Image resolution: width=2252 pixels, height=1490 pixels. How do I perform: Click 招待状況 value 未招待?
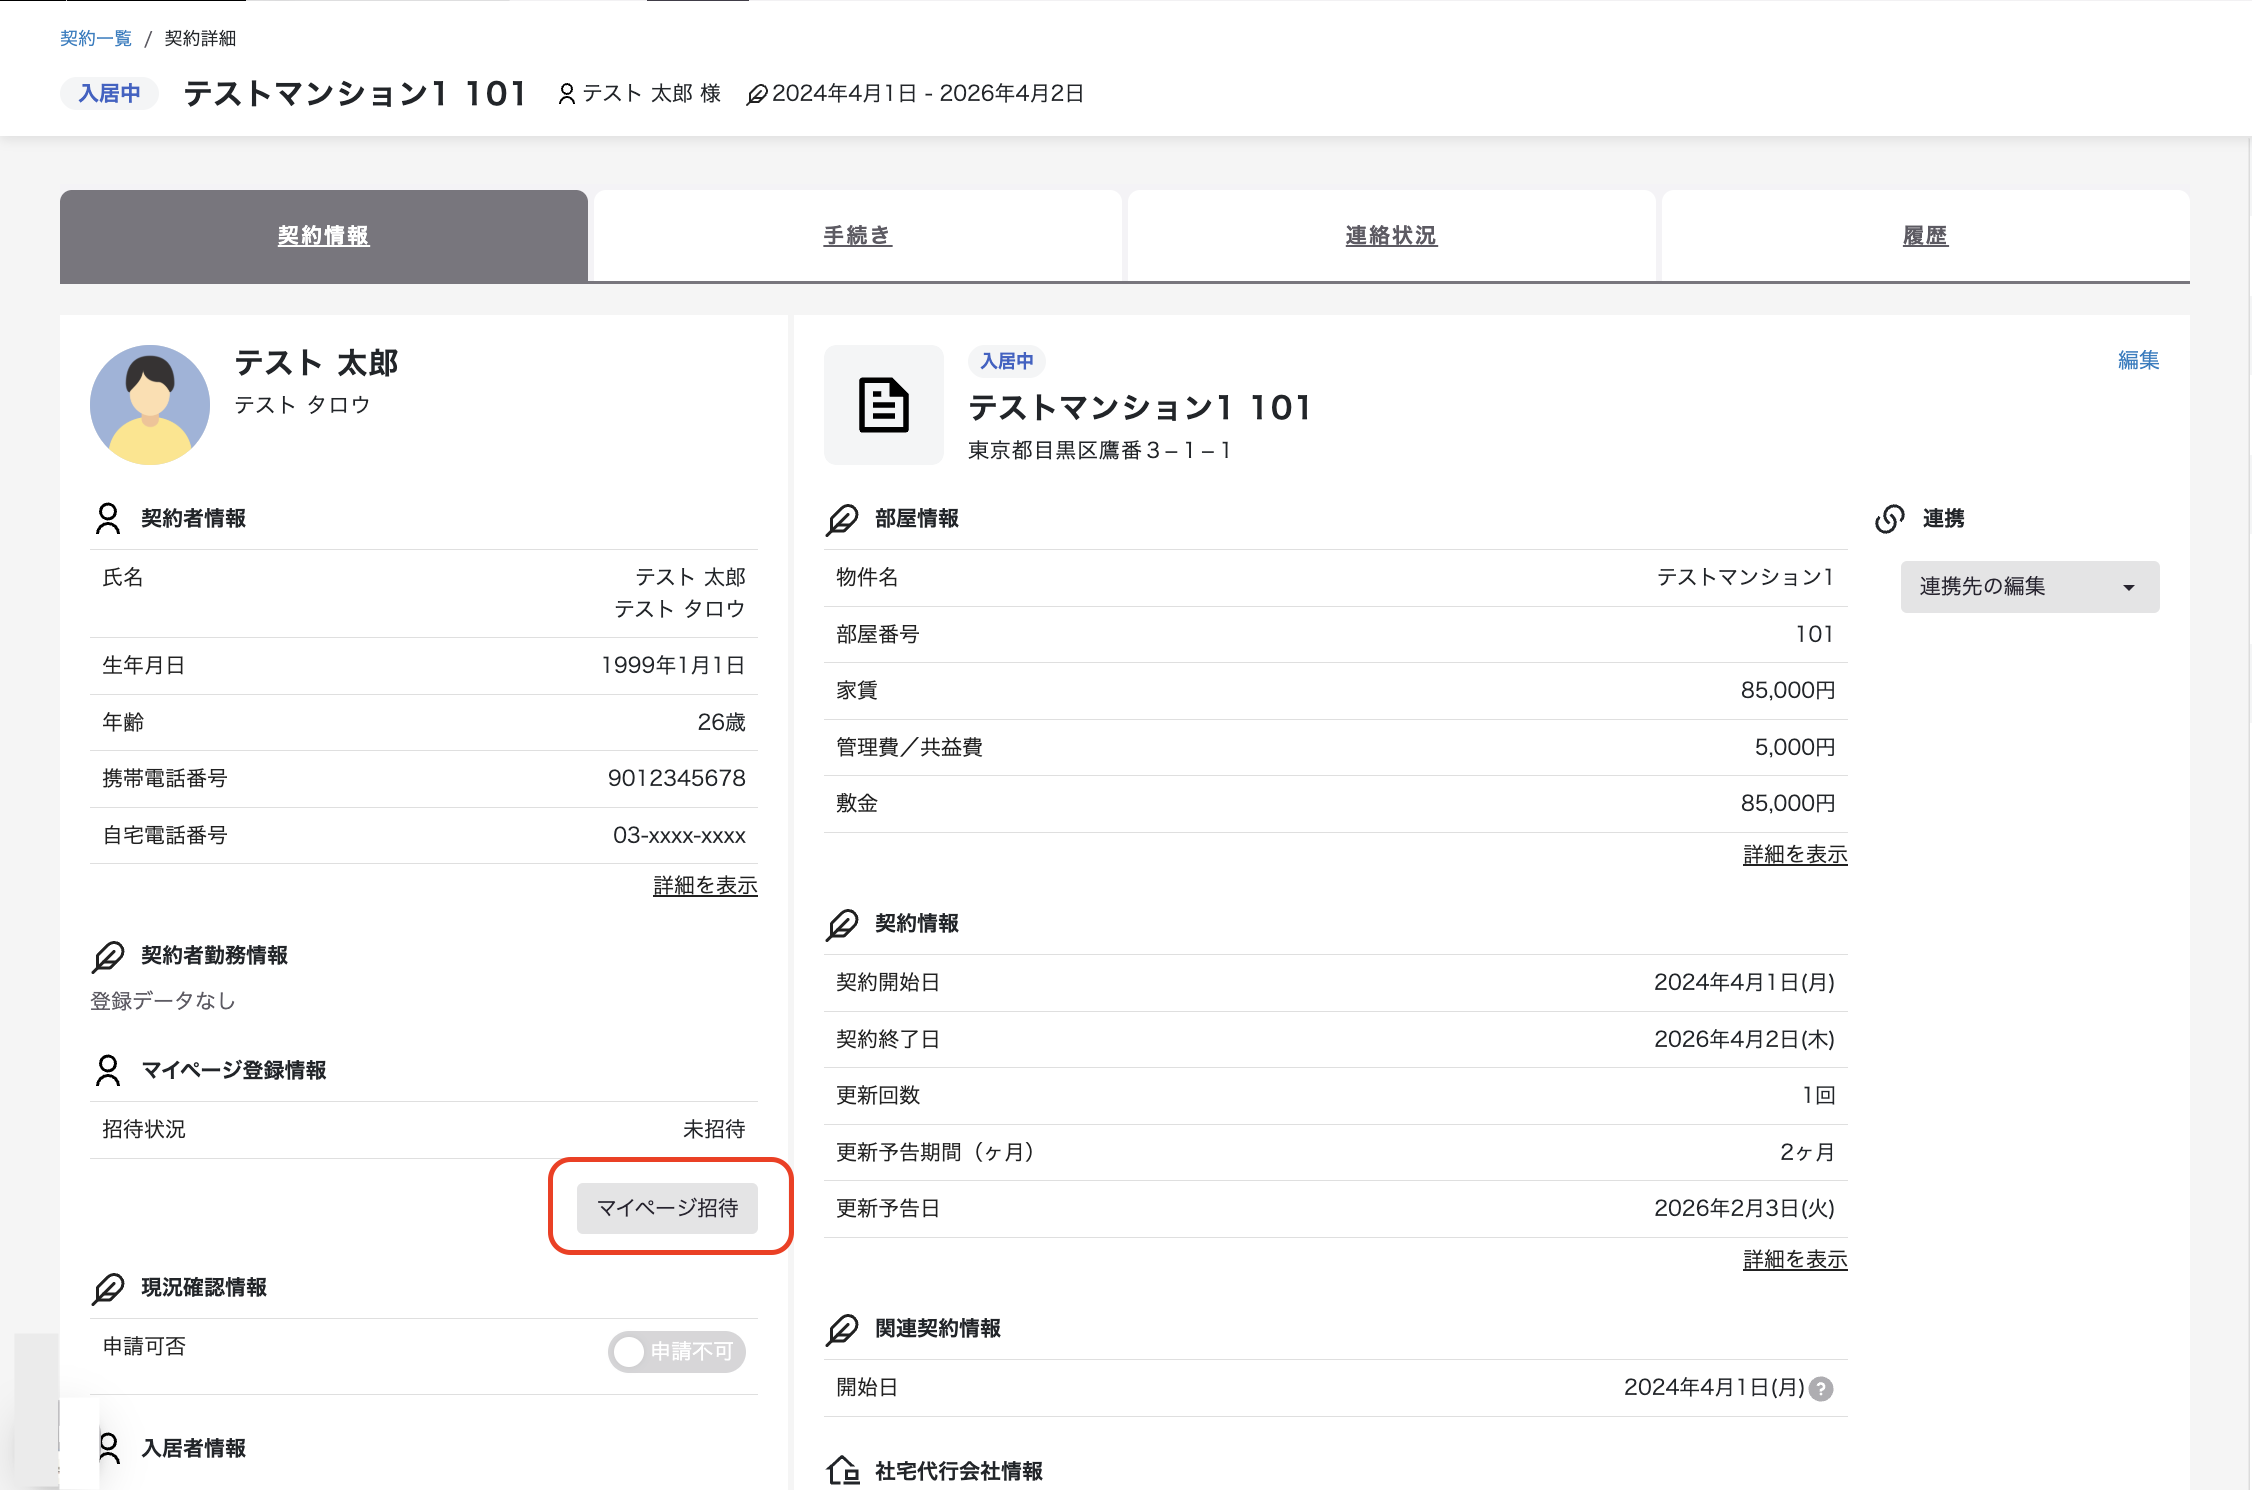pyautogui.click(x=714, y=1129)
